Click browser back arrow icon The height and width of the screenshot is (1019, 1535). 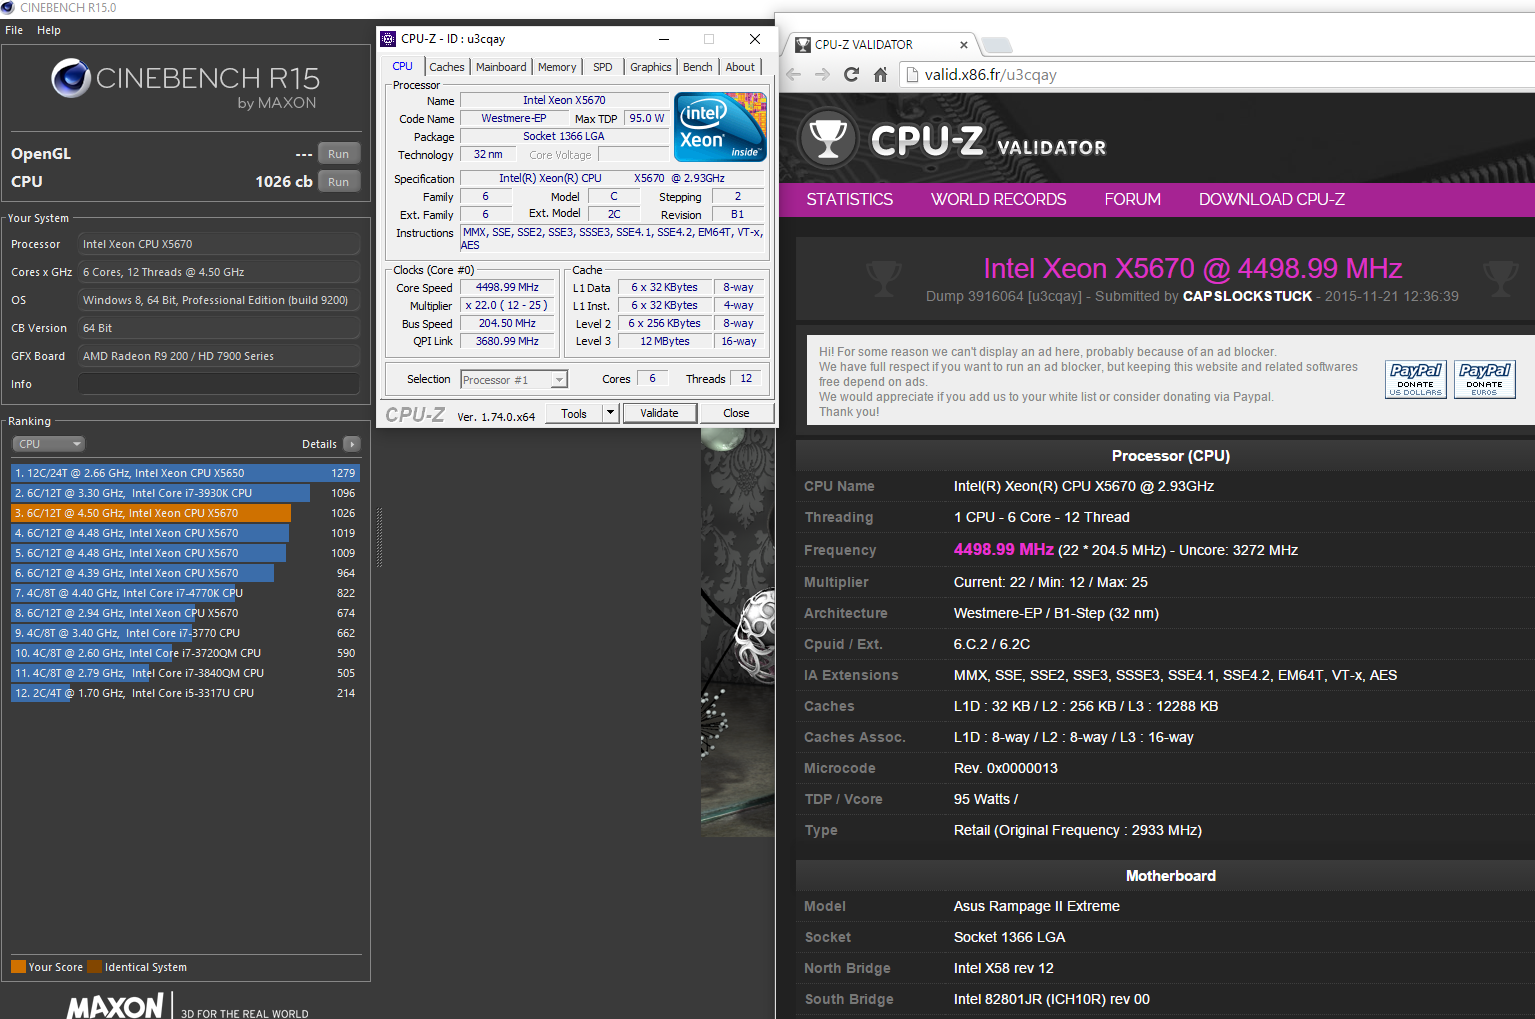coord(794,74)
